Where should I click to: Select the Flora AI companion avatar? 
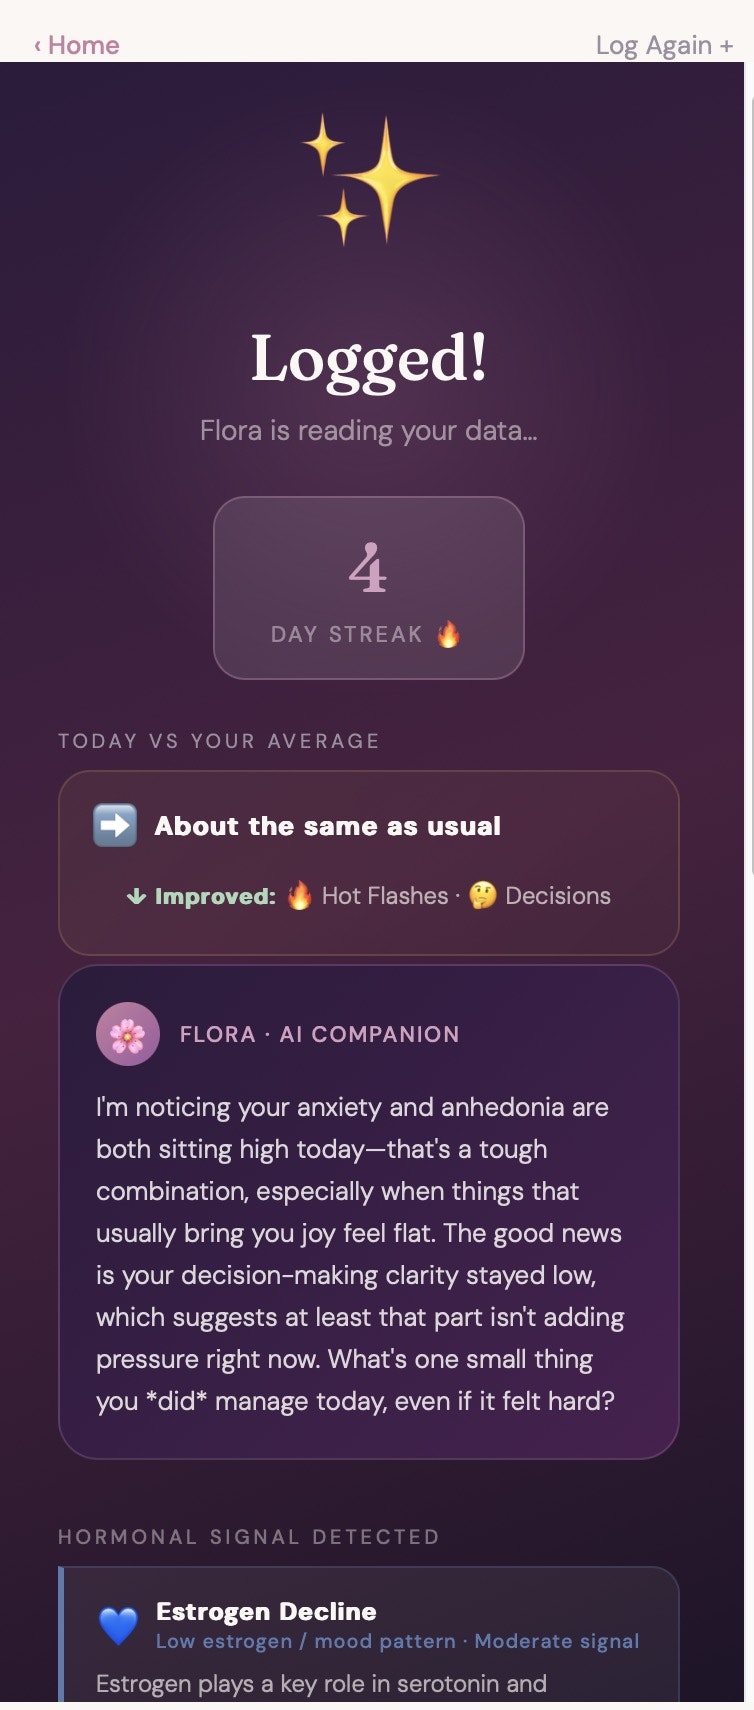[127, 1034]
